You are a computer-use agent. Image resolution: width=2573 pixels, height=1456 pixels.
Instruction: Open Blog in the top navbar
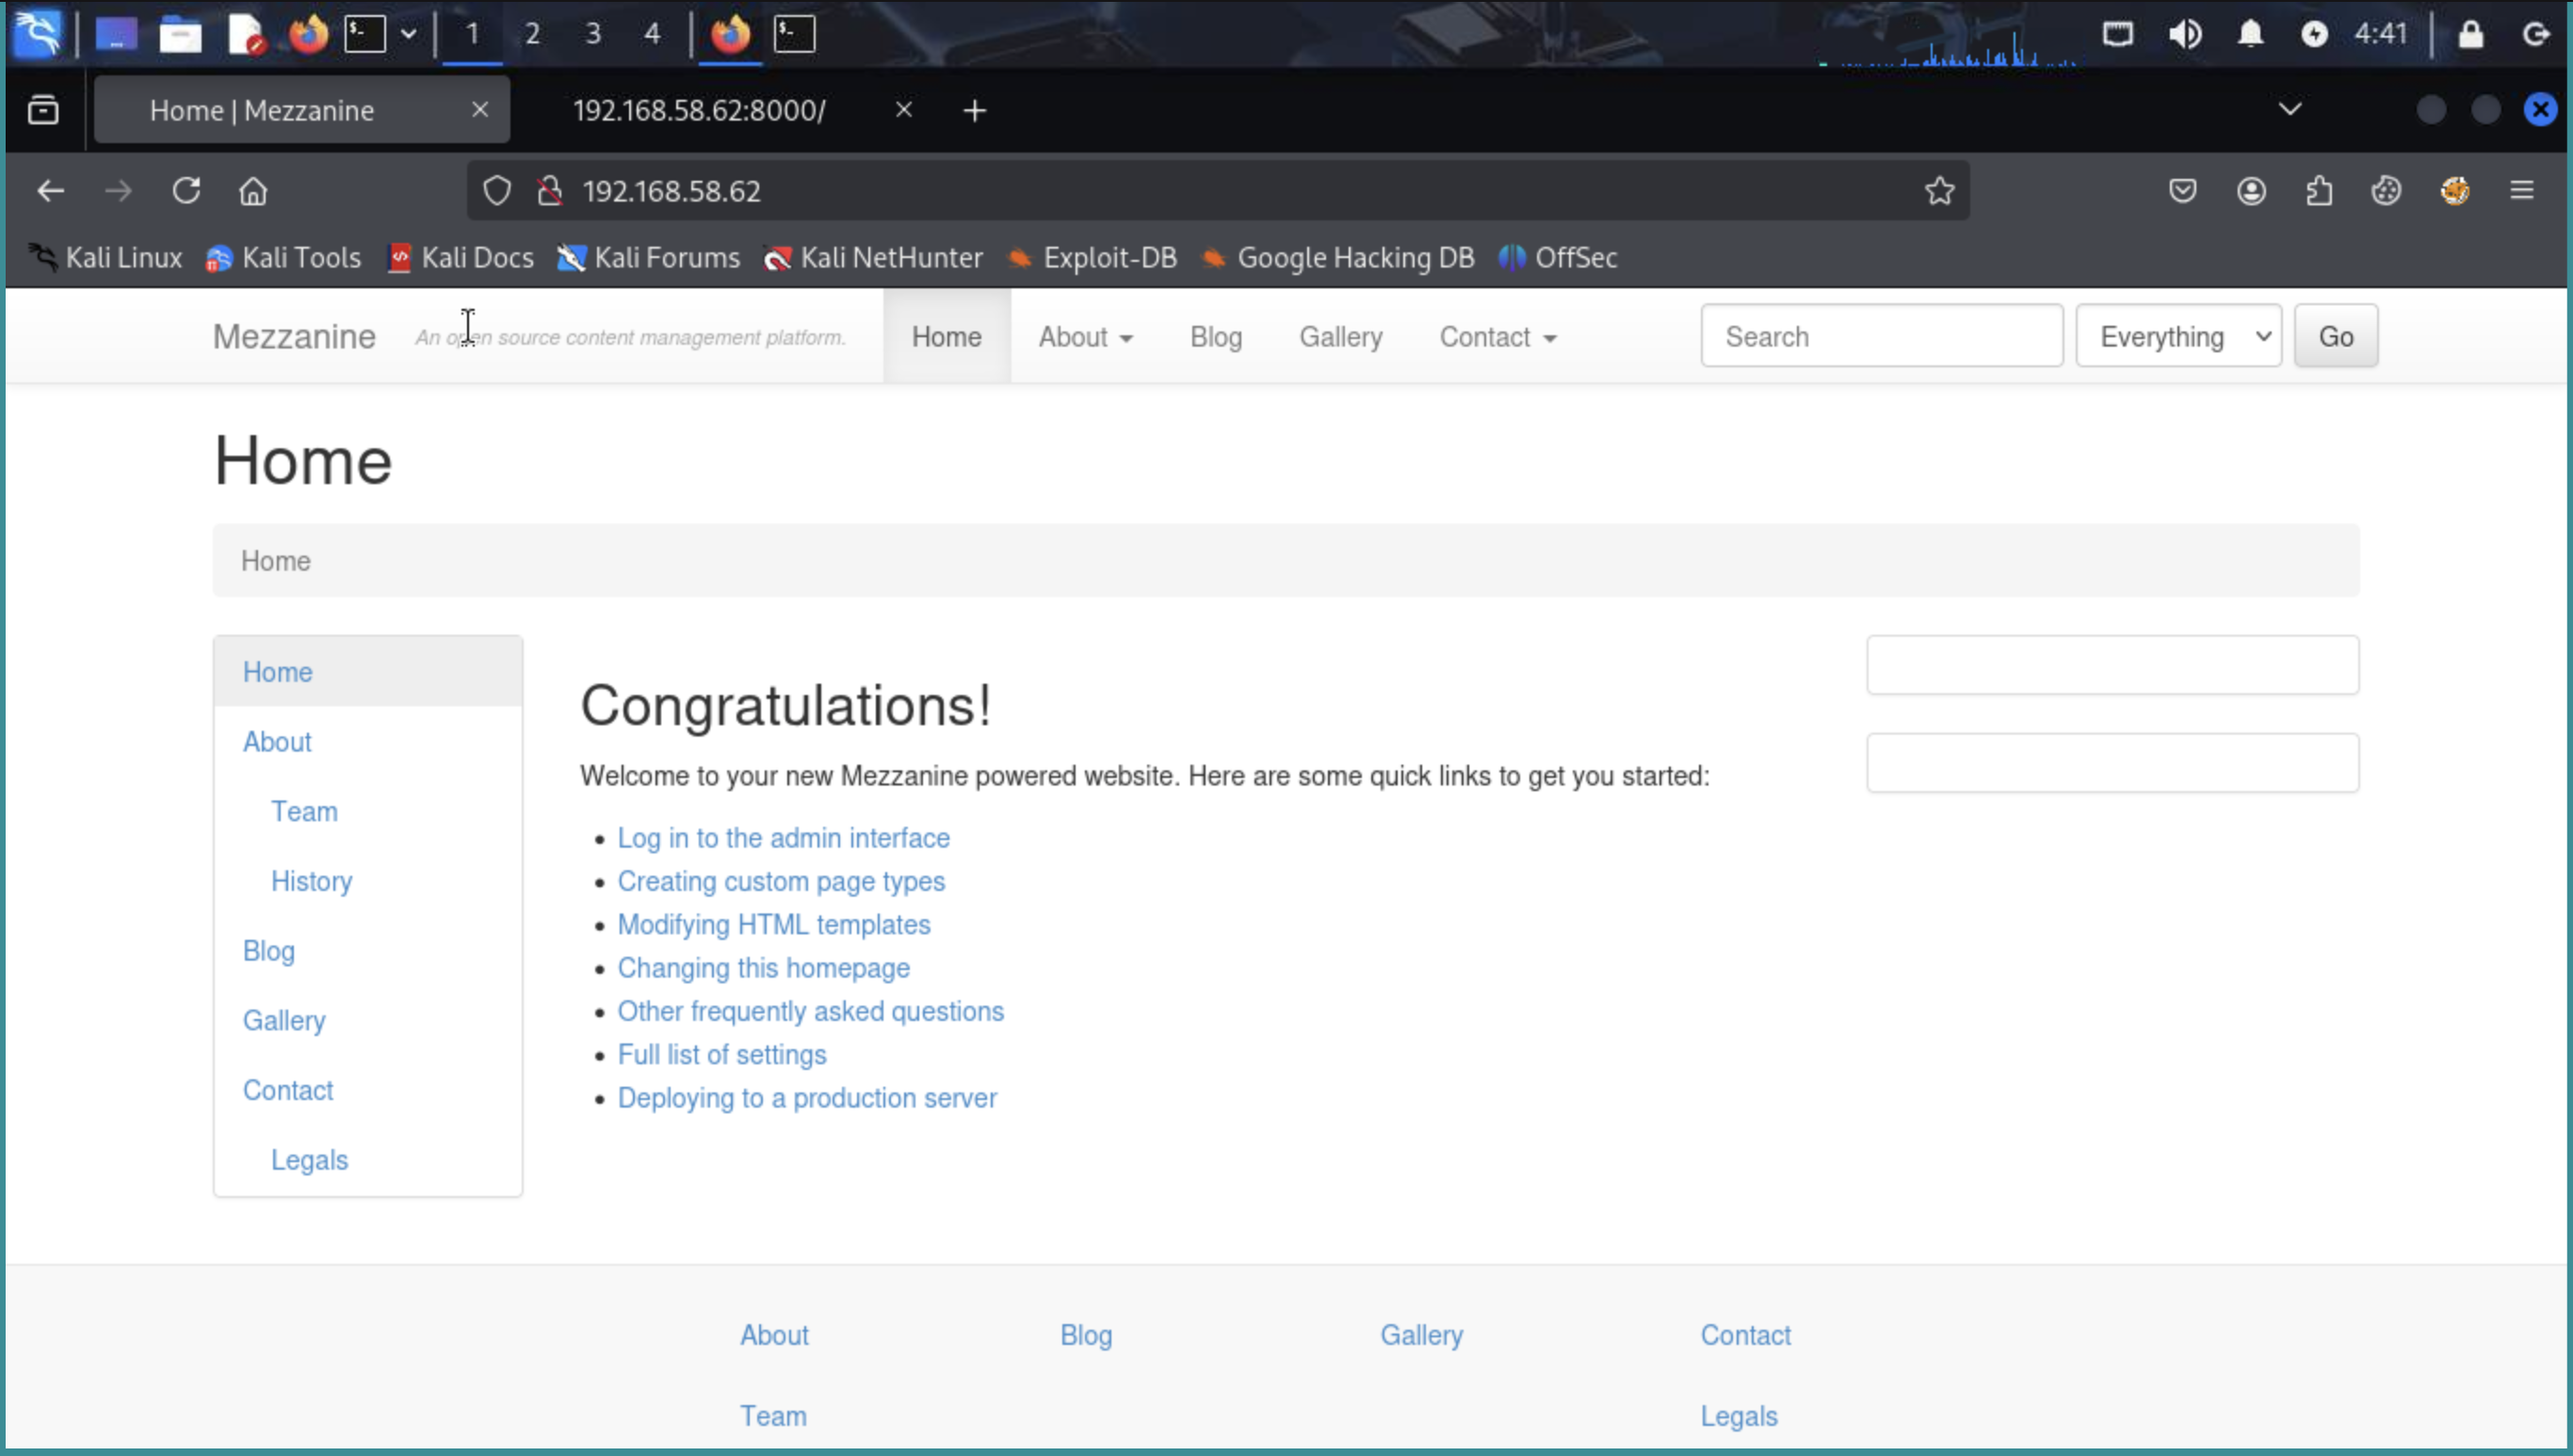[x=1215, y=337]
